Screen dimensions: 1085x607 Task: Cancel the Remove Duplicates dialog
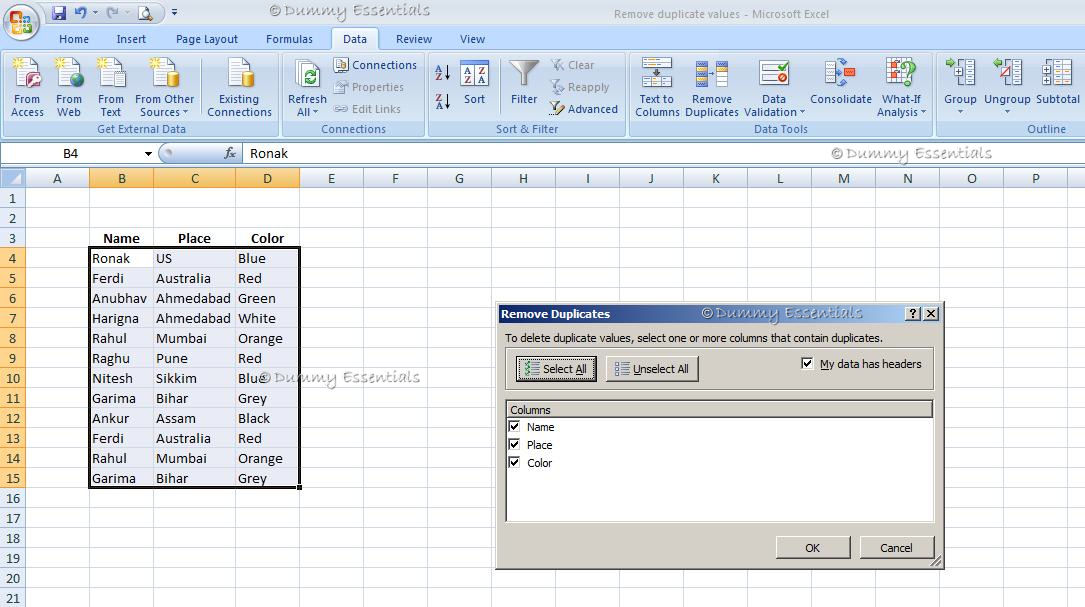click(897, 547)
